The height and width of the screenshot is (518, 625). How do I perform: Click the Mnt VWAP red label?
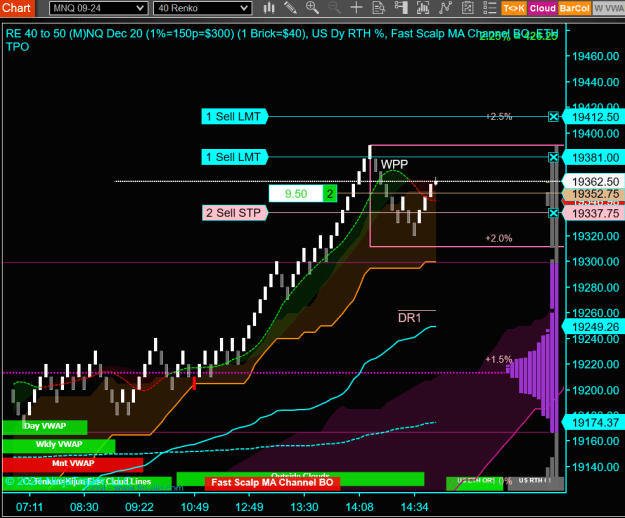click(73, 464)
